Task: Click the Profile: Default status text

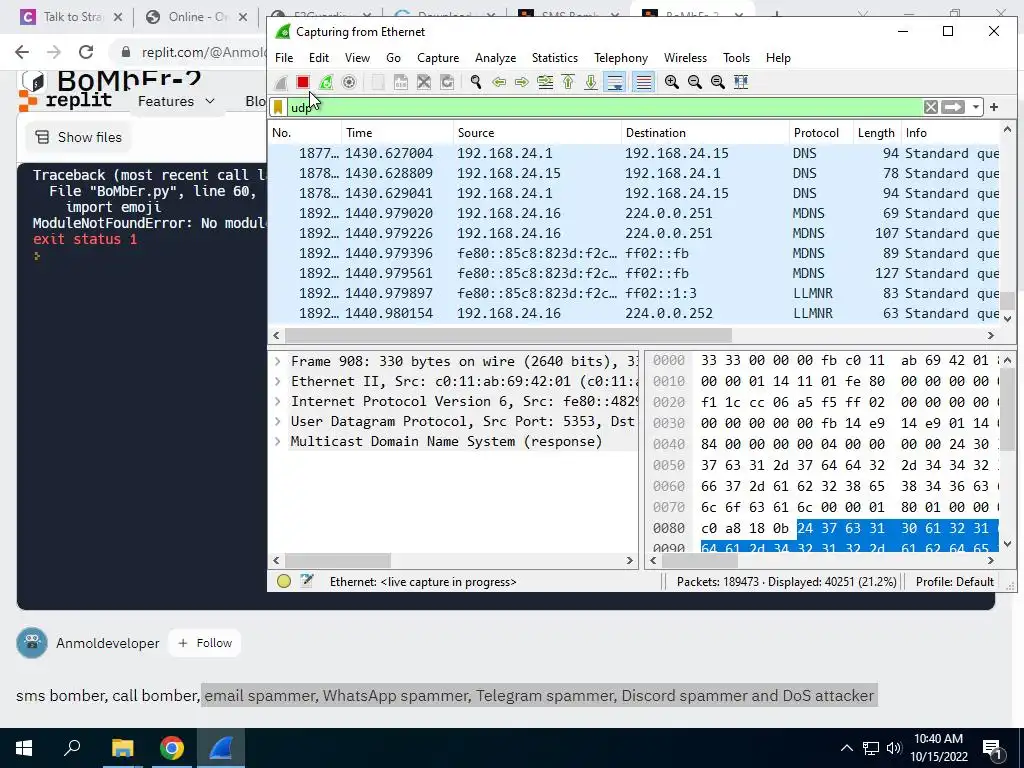Action: [954, 582]
